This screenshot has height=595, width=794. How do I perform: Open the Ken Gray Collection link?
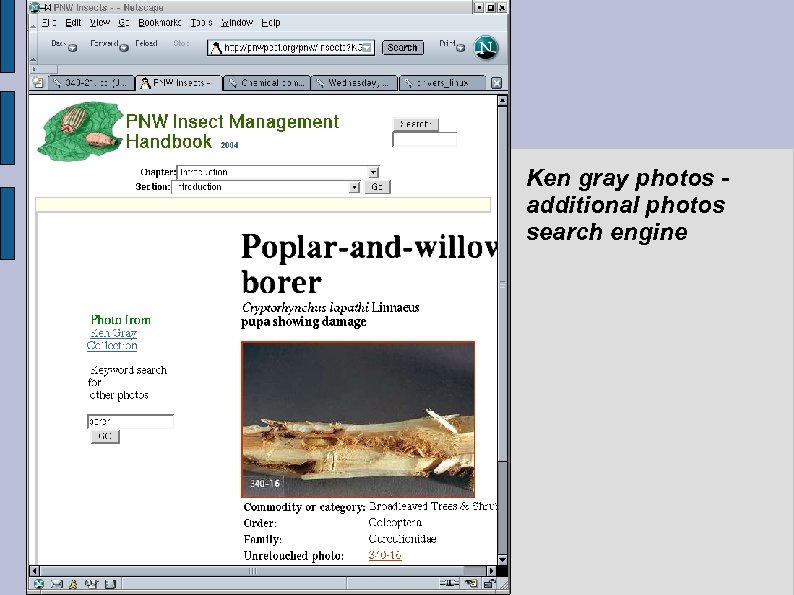(x=112, y=339)
